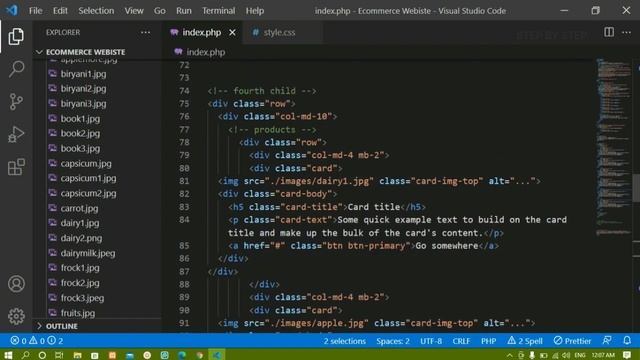640x360 pixels.
Task: Split the editor to the right
Action: 609,32
